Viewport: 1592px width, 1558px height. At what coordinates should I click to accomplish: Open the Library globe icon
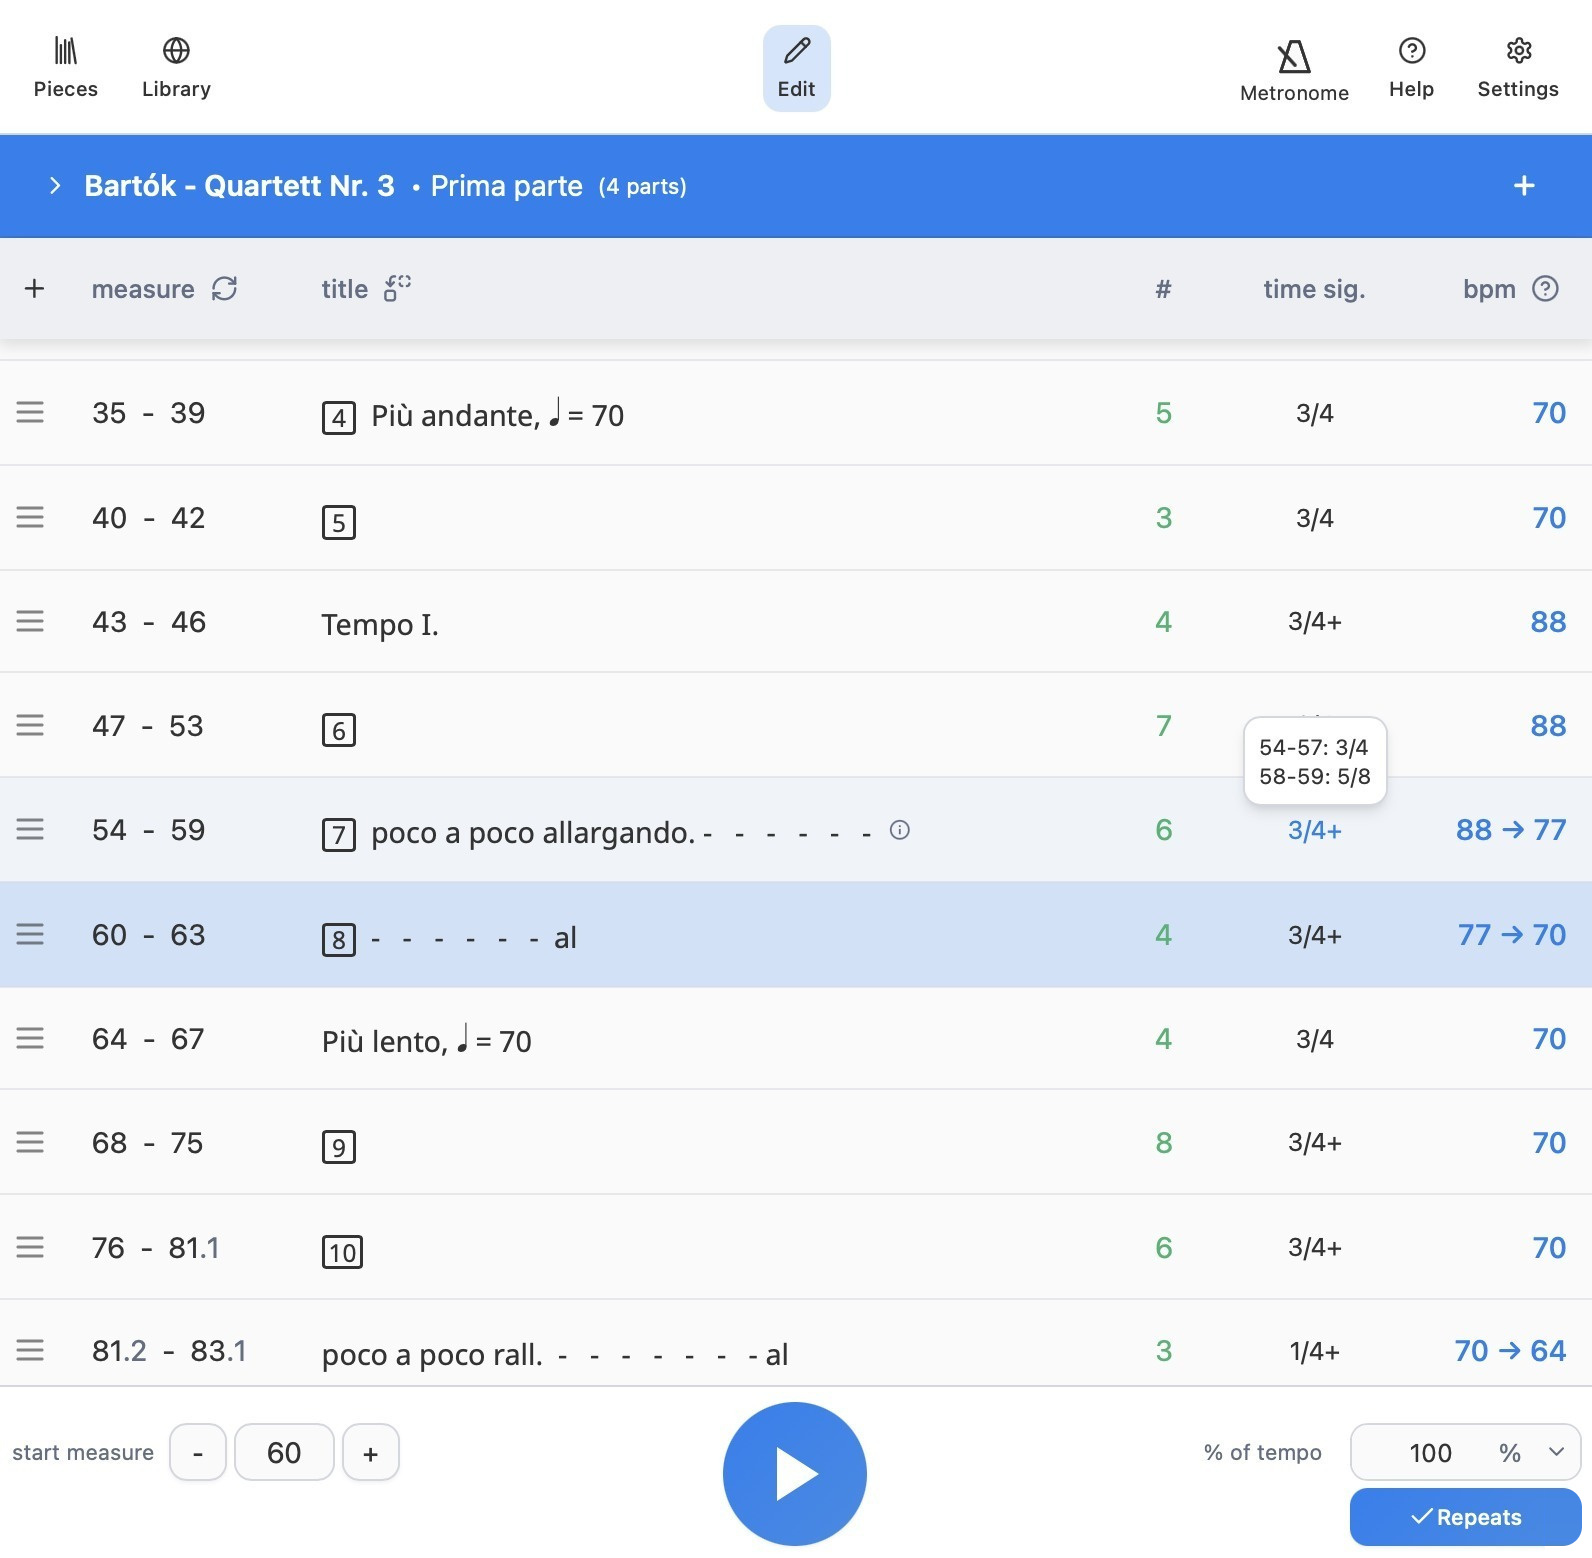click(176, 68)
